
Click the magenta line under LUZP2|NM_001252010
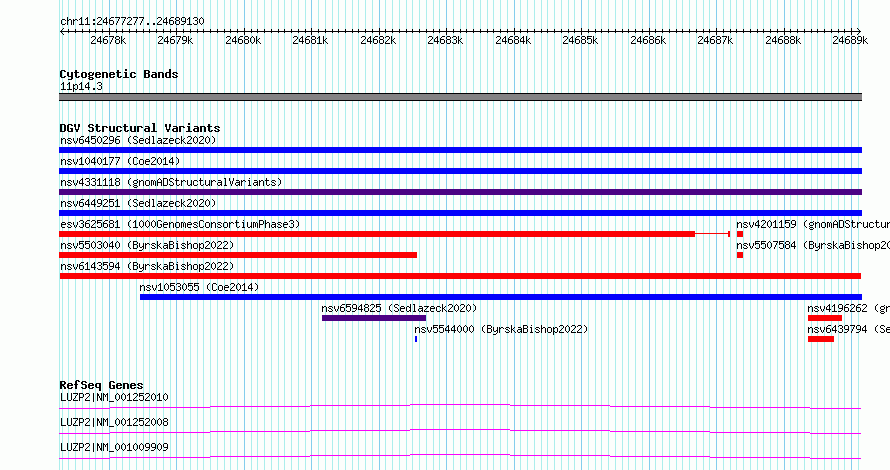pyautogui.click(x=460, y=406)
